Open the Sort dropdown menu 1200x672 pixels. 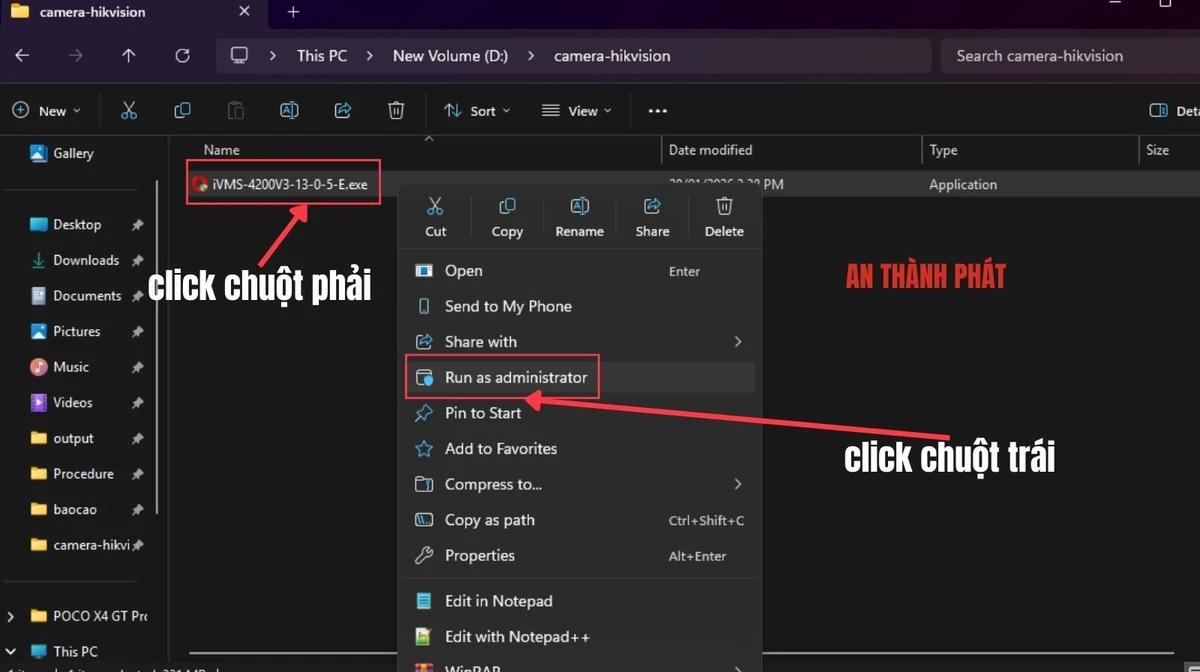(x=477, y=111)
